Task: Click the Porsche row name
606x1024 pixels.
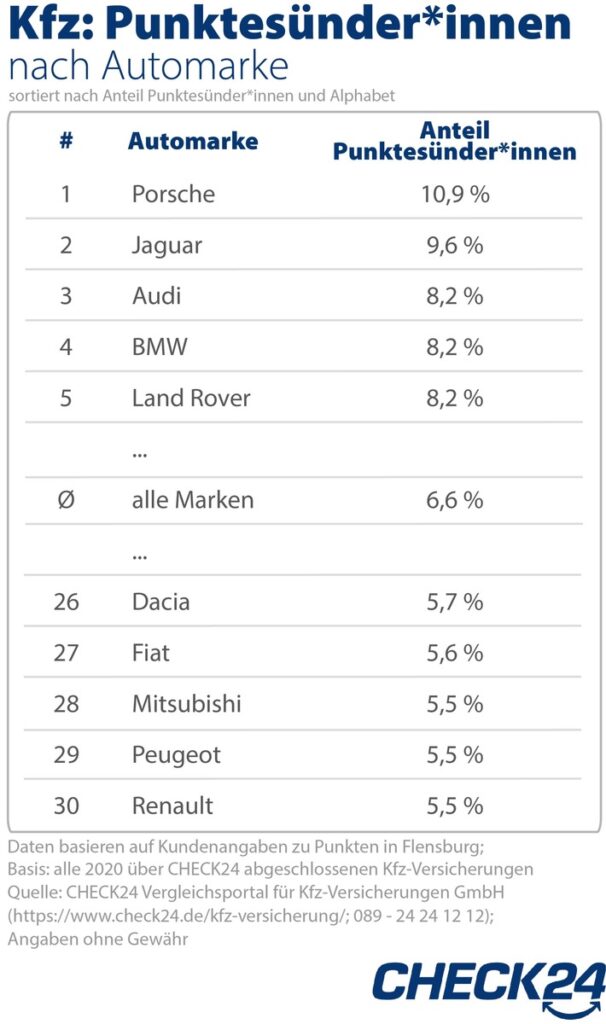Action: pyautogui.click(x=173, y=194)
